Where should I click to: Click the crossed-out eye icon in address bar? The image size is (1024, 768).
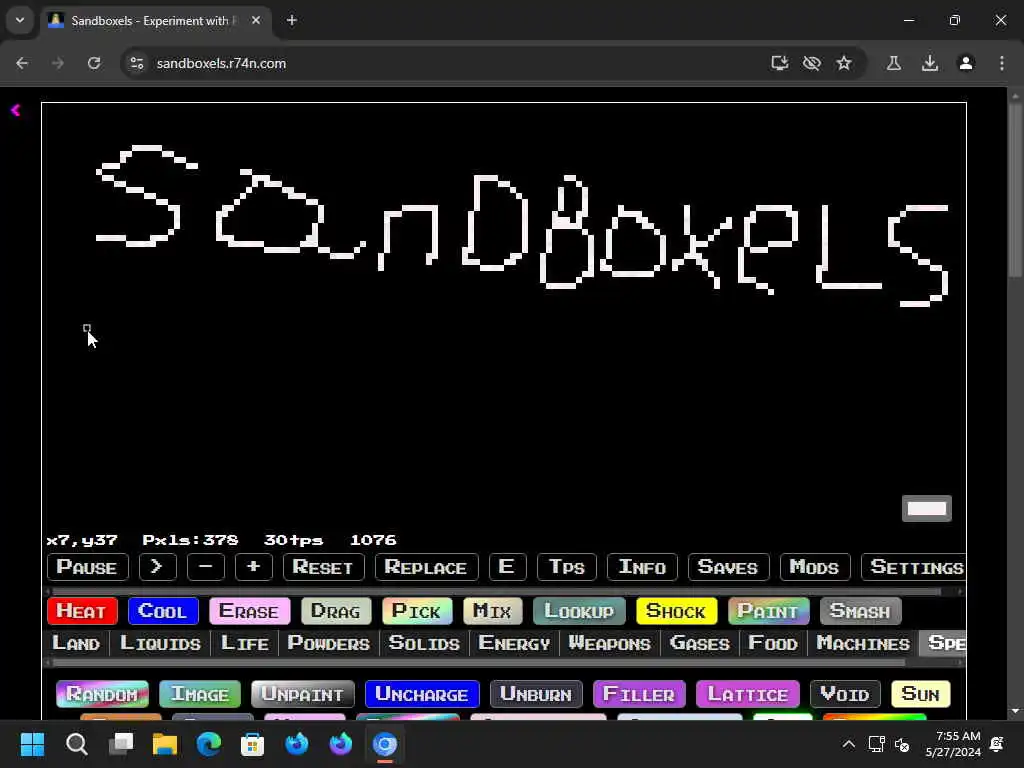pos(812,63)
